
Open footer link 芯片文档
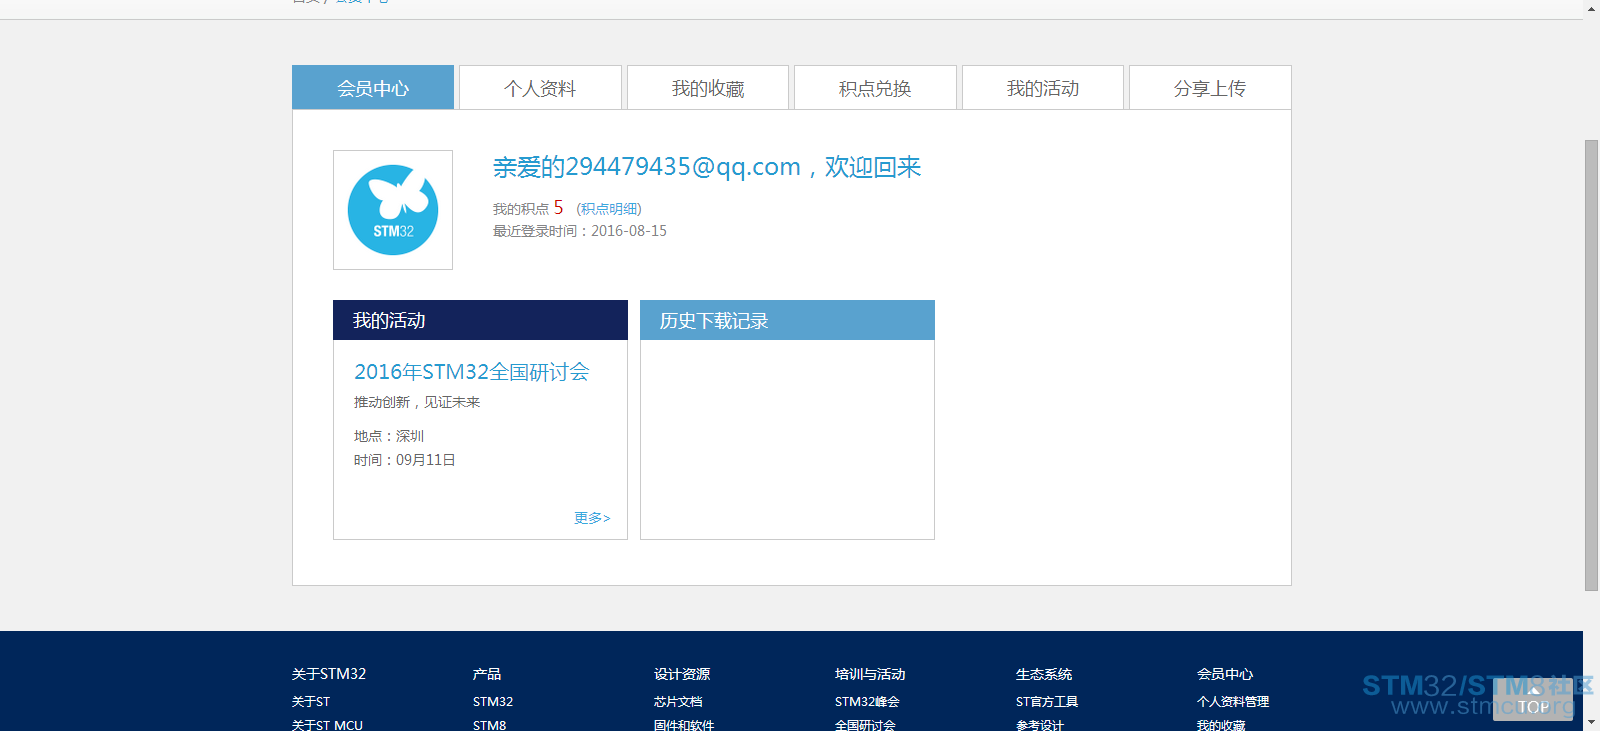click(x=678, y=702)
